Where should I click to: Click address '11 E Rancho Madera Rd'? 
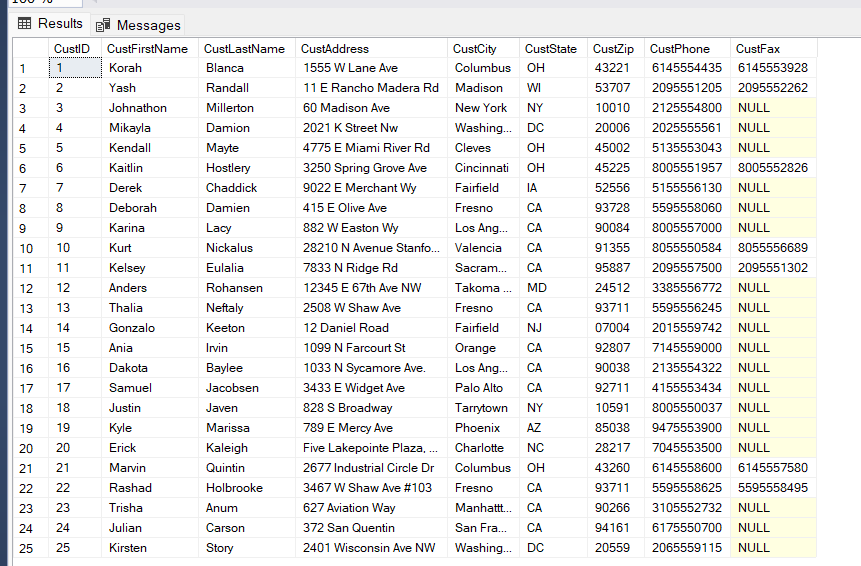coord(371,88)
